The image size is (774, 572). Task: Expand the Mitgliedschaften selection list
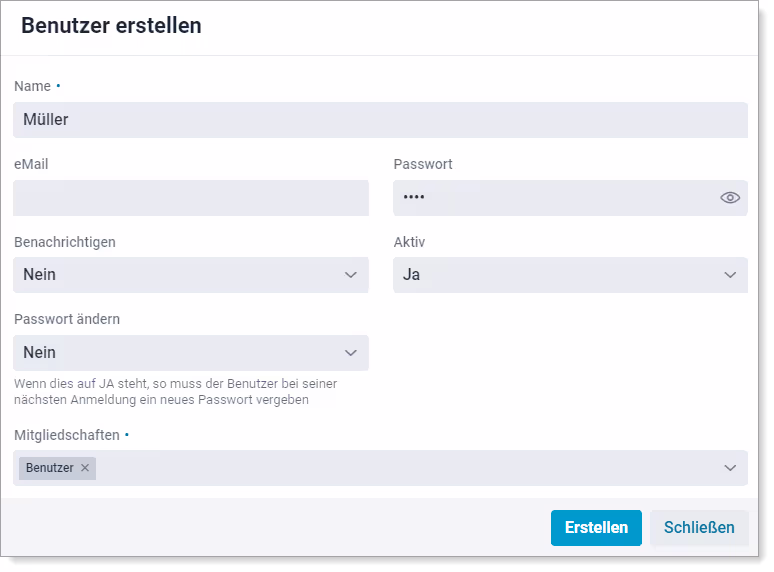(x=730, y=468)
